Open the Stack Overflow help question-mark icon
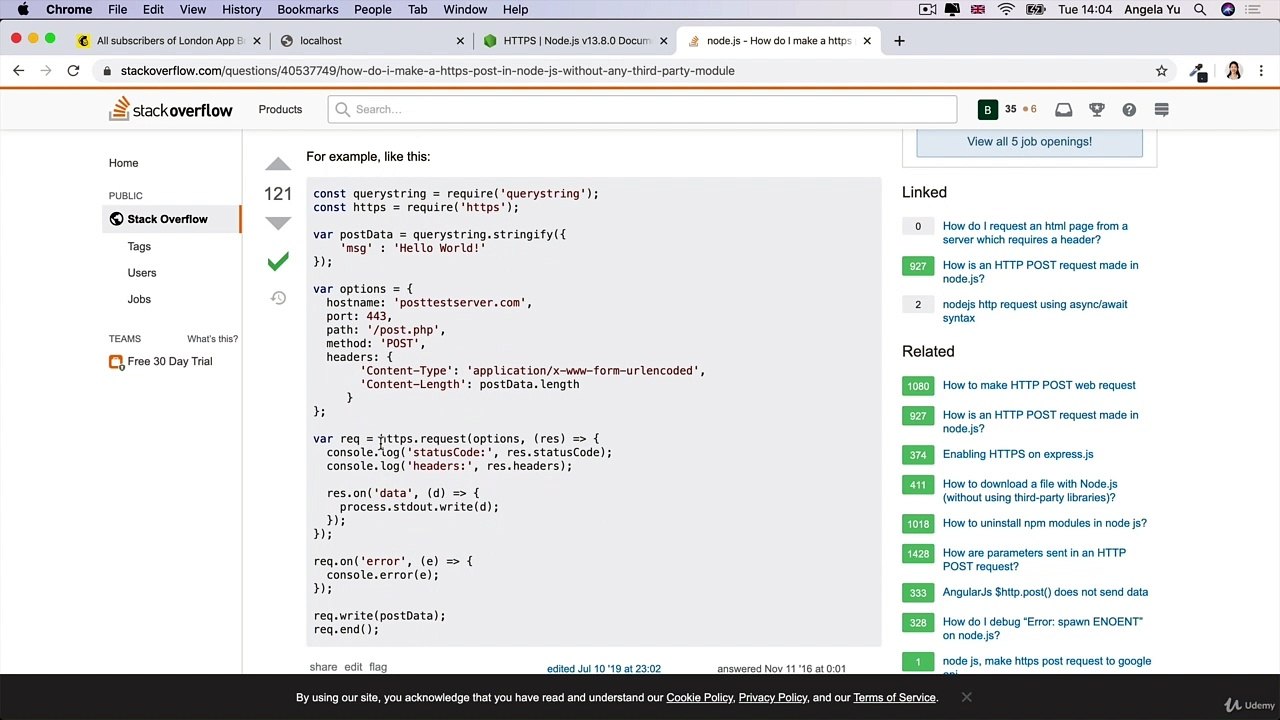Screen dimensions: 1280x720 pyautogui.click(x=1129, y=109)
